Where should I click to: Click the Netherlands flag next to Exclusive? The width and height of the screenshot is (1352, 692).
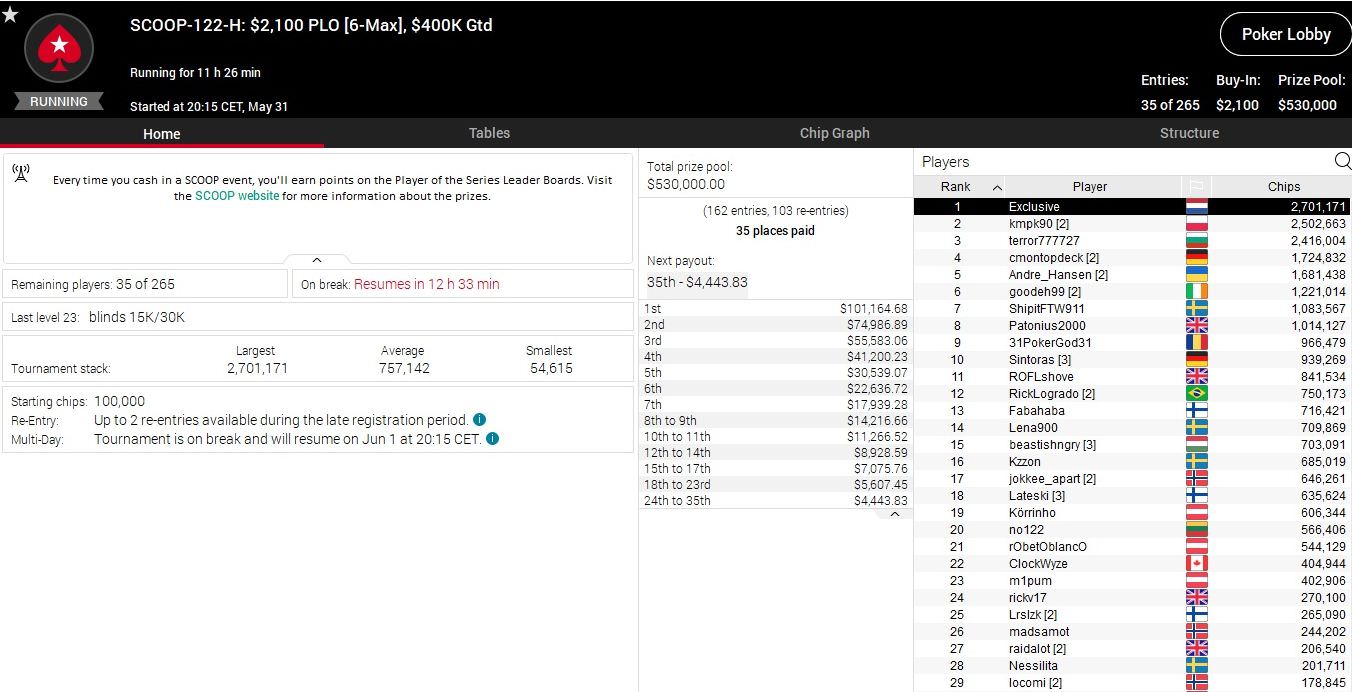tap(1195, 207)
